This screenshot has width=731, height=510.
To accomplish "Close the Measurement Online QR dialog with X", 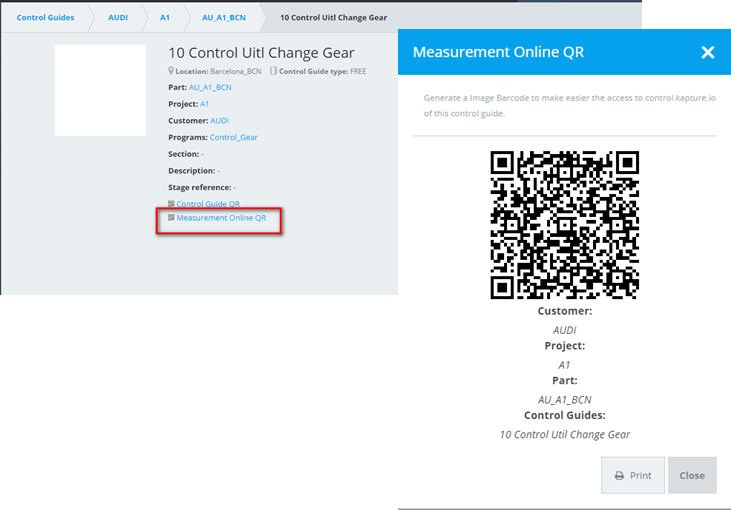I will pyautogui.click(x=708, y=52).
